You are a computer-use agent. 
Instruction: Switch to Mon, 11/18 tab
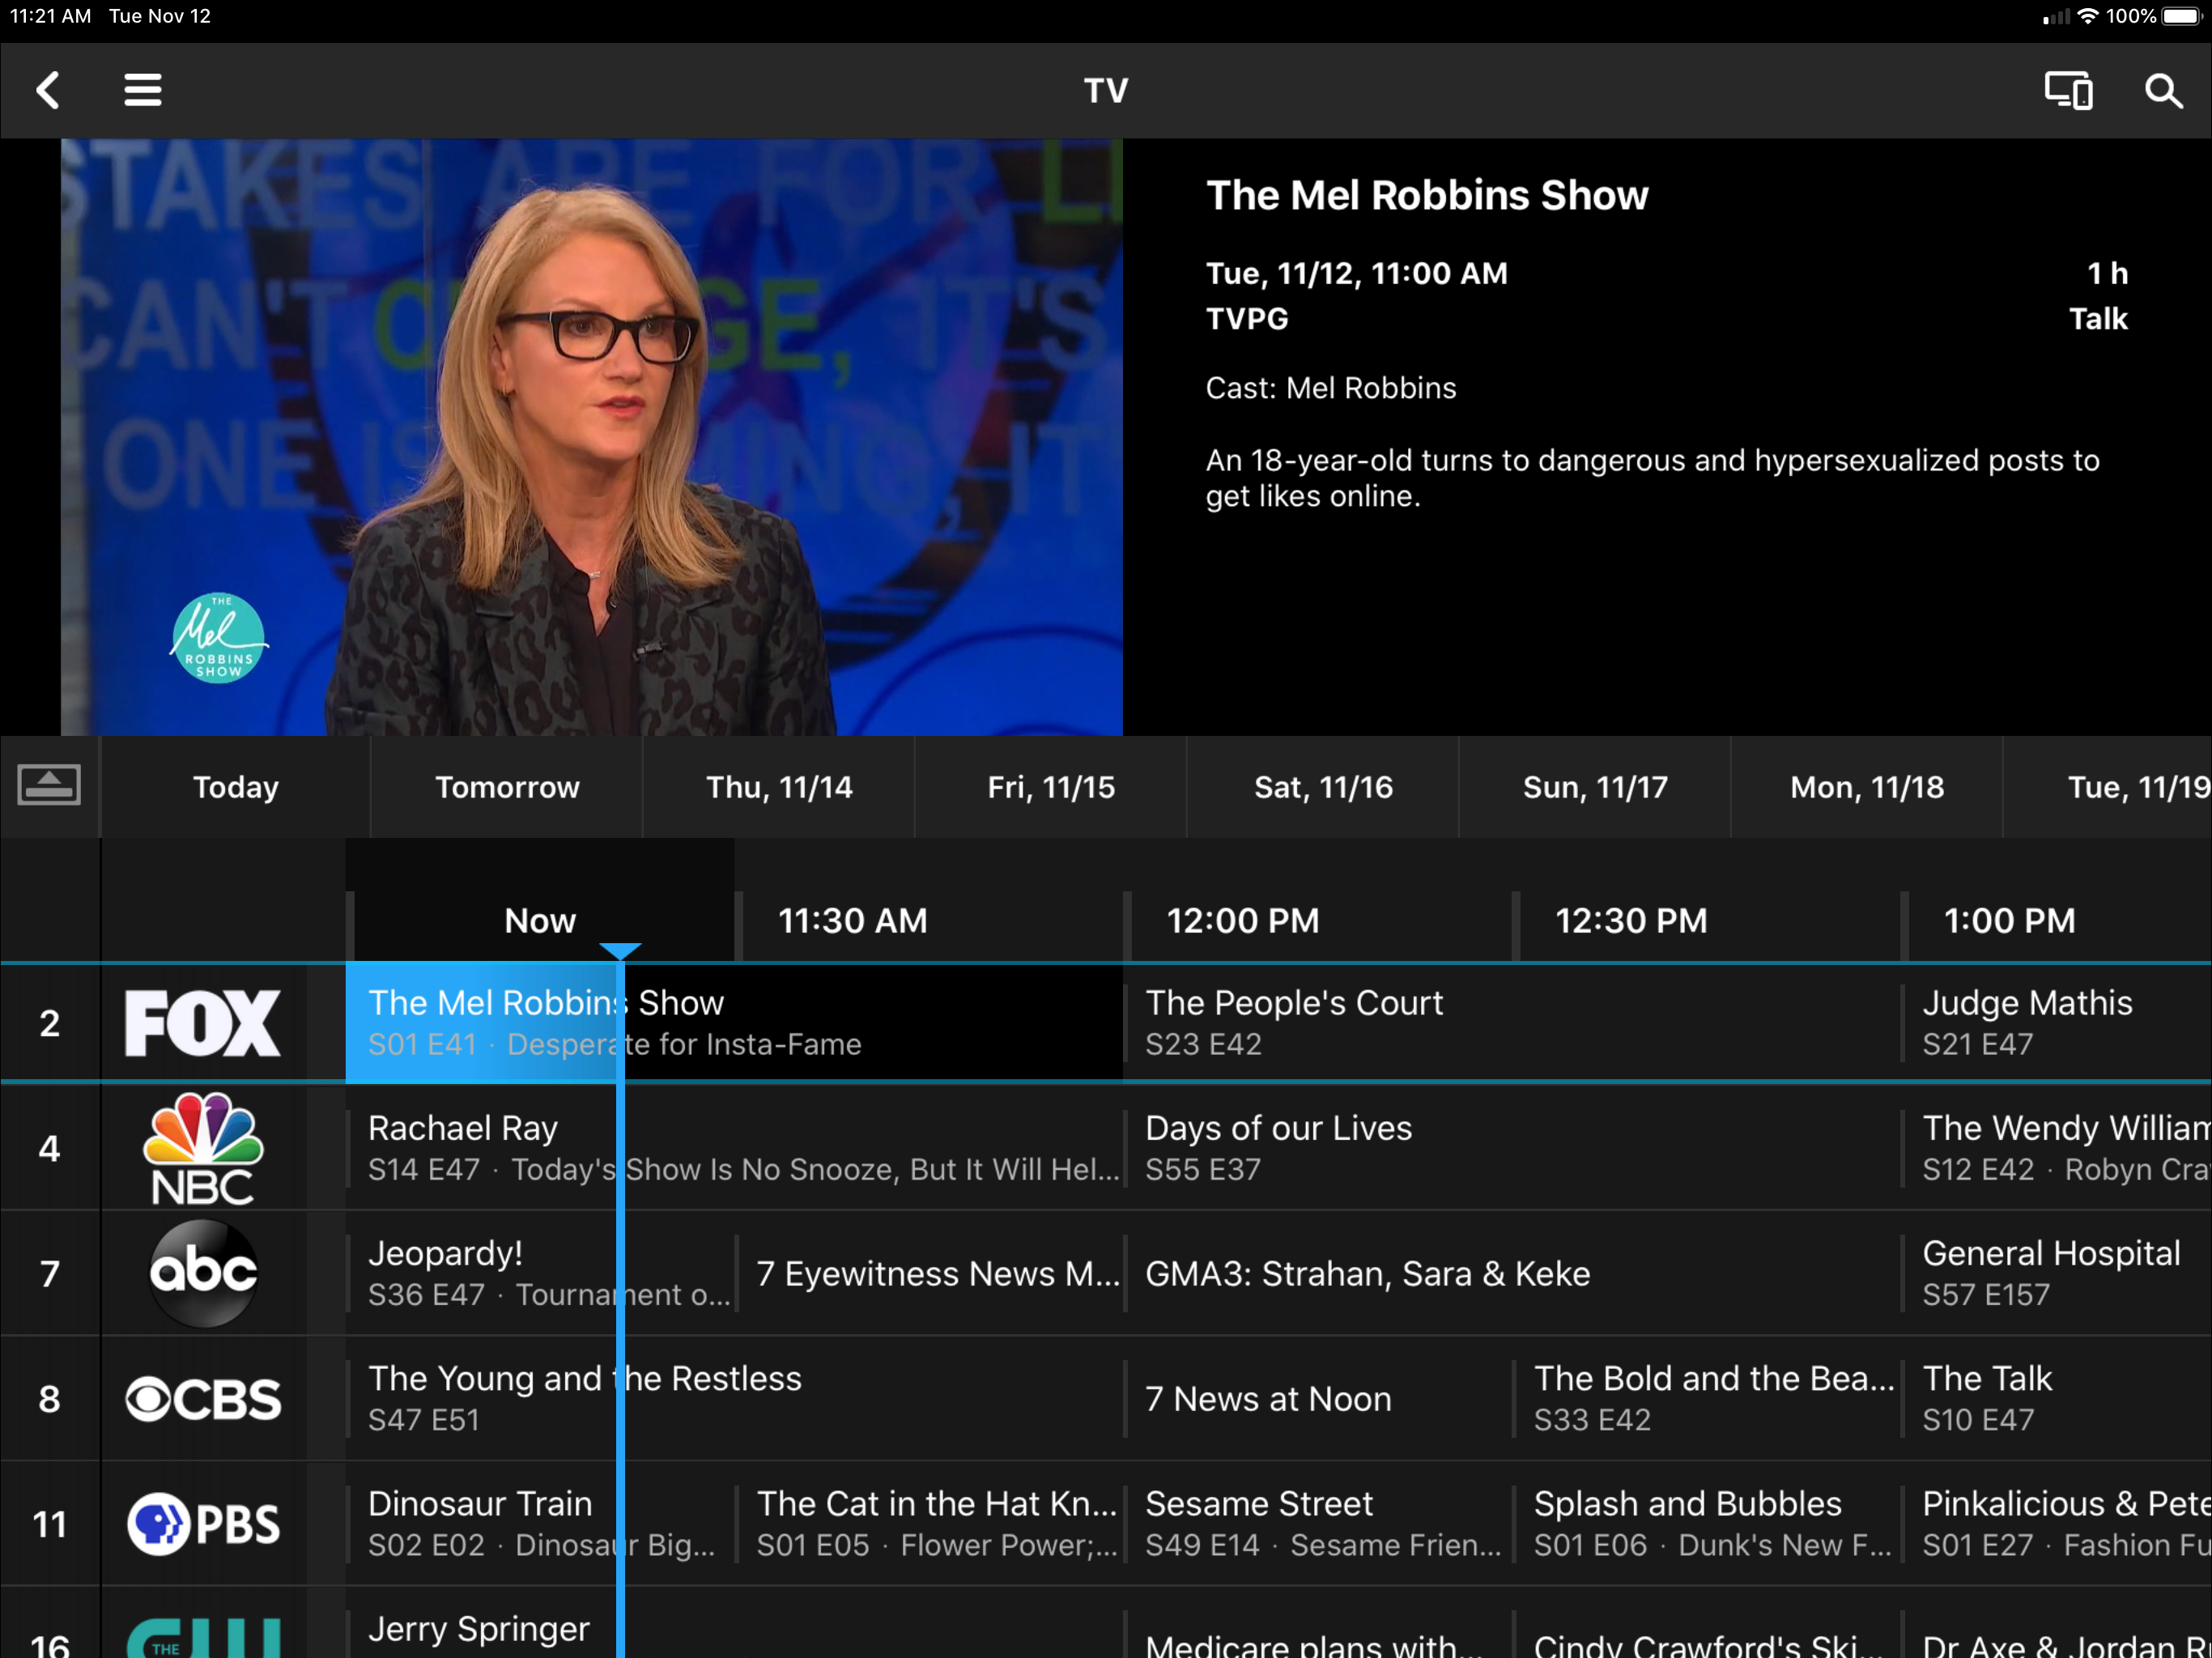1867,787
